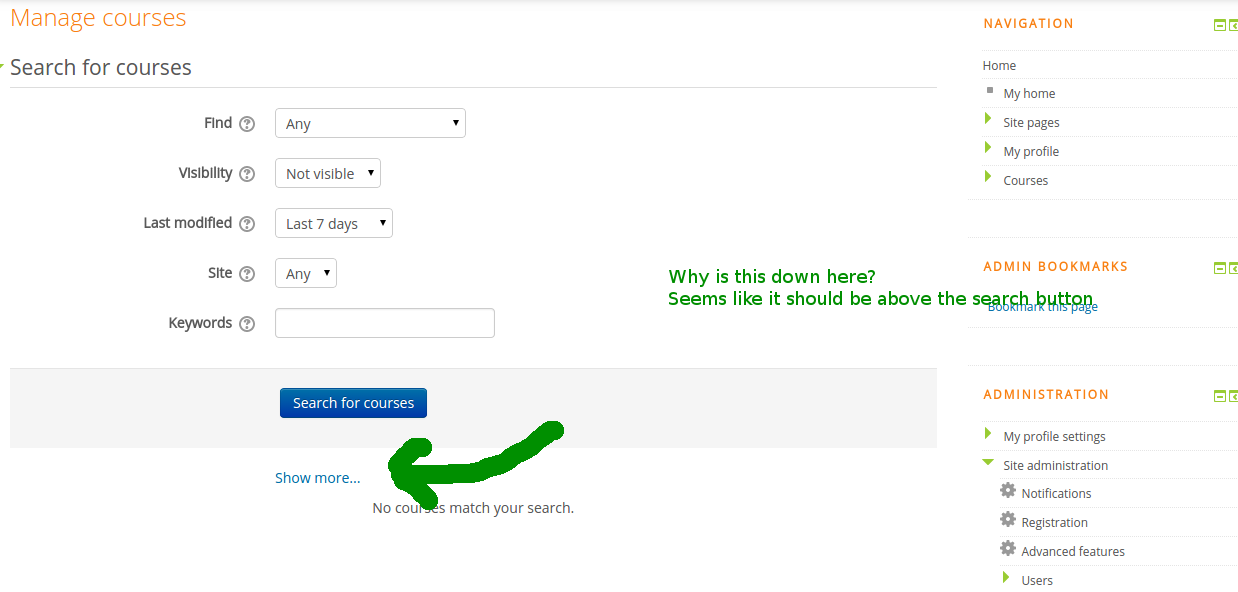The width and height of the screenshot is (1238, 592).
Task: Click the ADMIN BOOKMARKS block title
Action: pos(1055,267)
